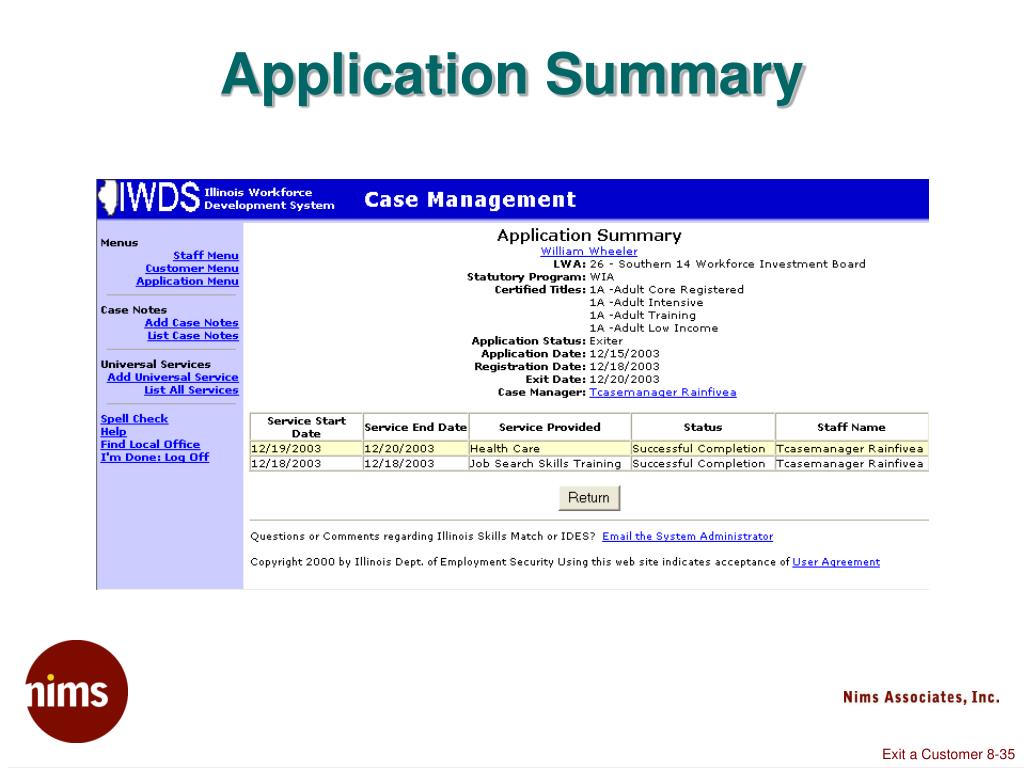Click start date 12/19/2003 cell

306,449
